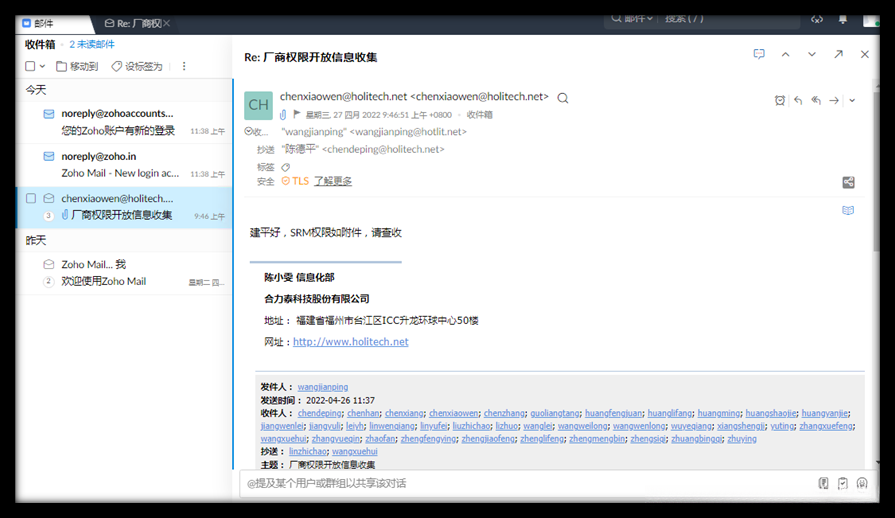
Task: Click the scrollbar down arrow
Action: pos(876,463)
